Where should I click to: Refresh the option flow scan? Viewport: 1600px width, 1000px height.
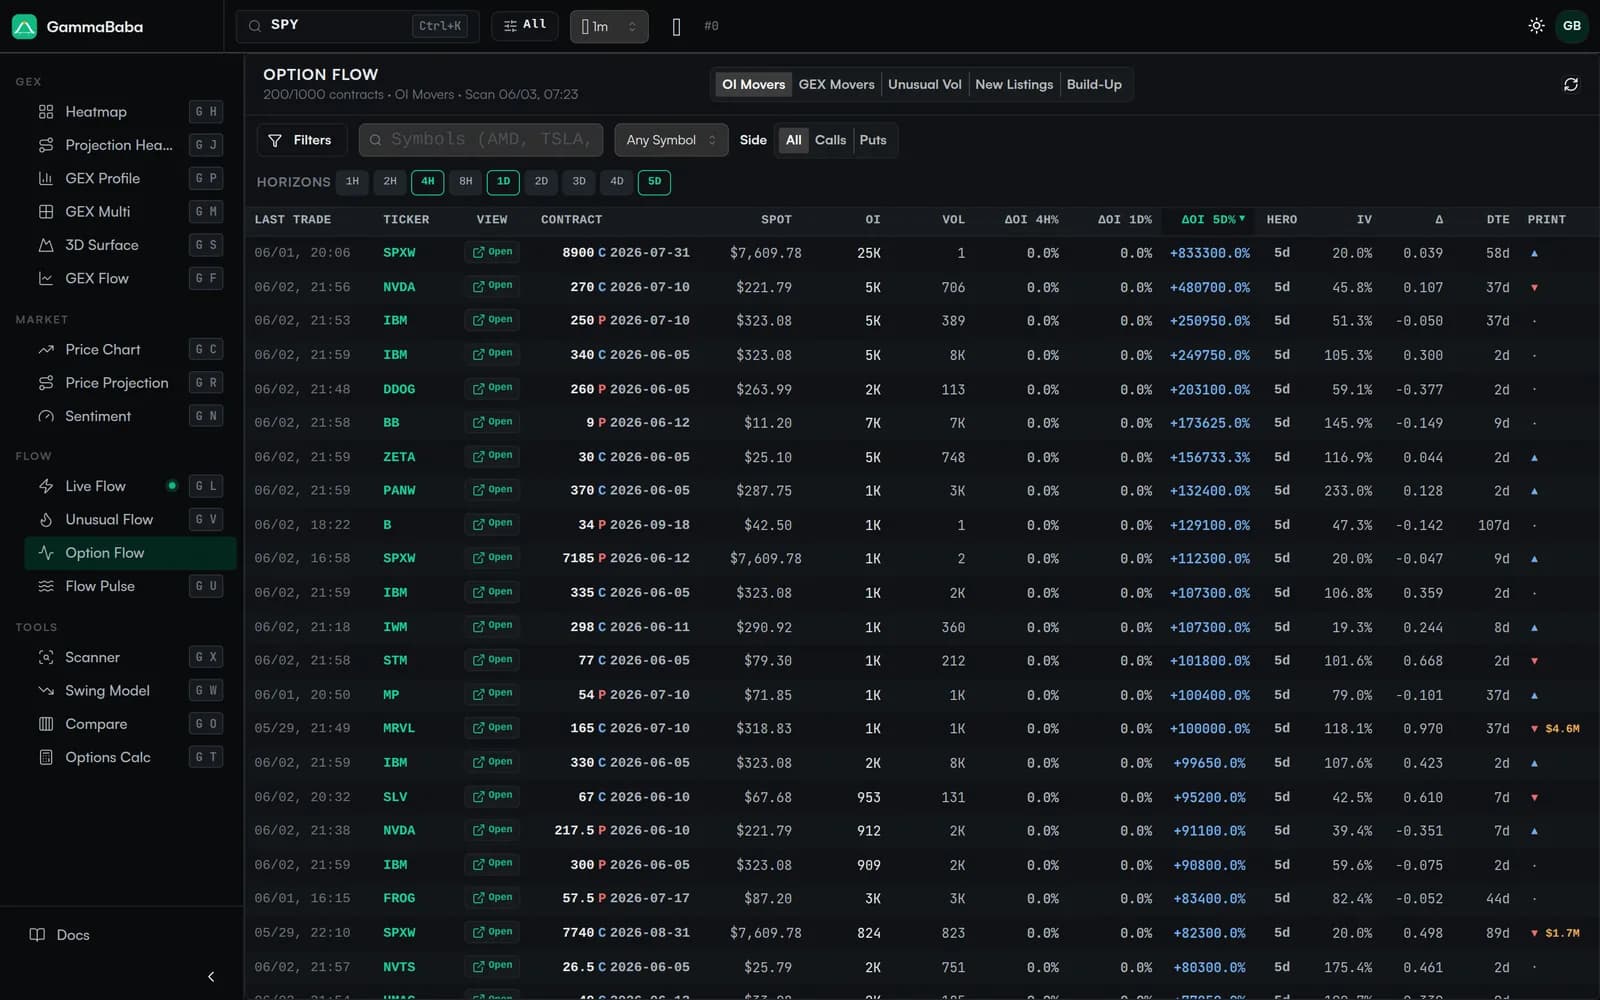coord(1571,85)
